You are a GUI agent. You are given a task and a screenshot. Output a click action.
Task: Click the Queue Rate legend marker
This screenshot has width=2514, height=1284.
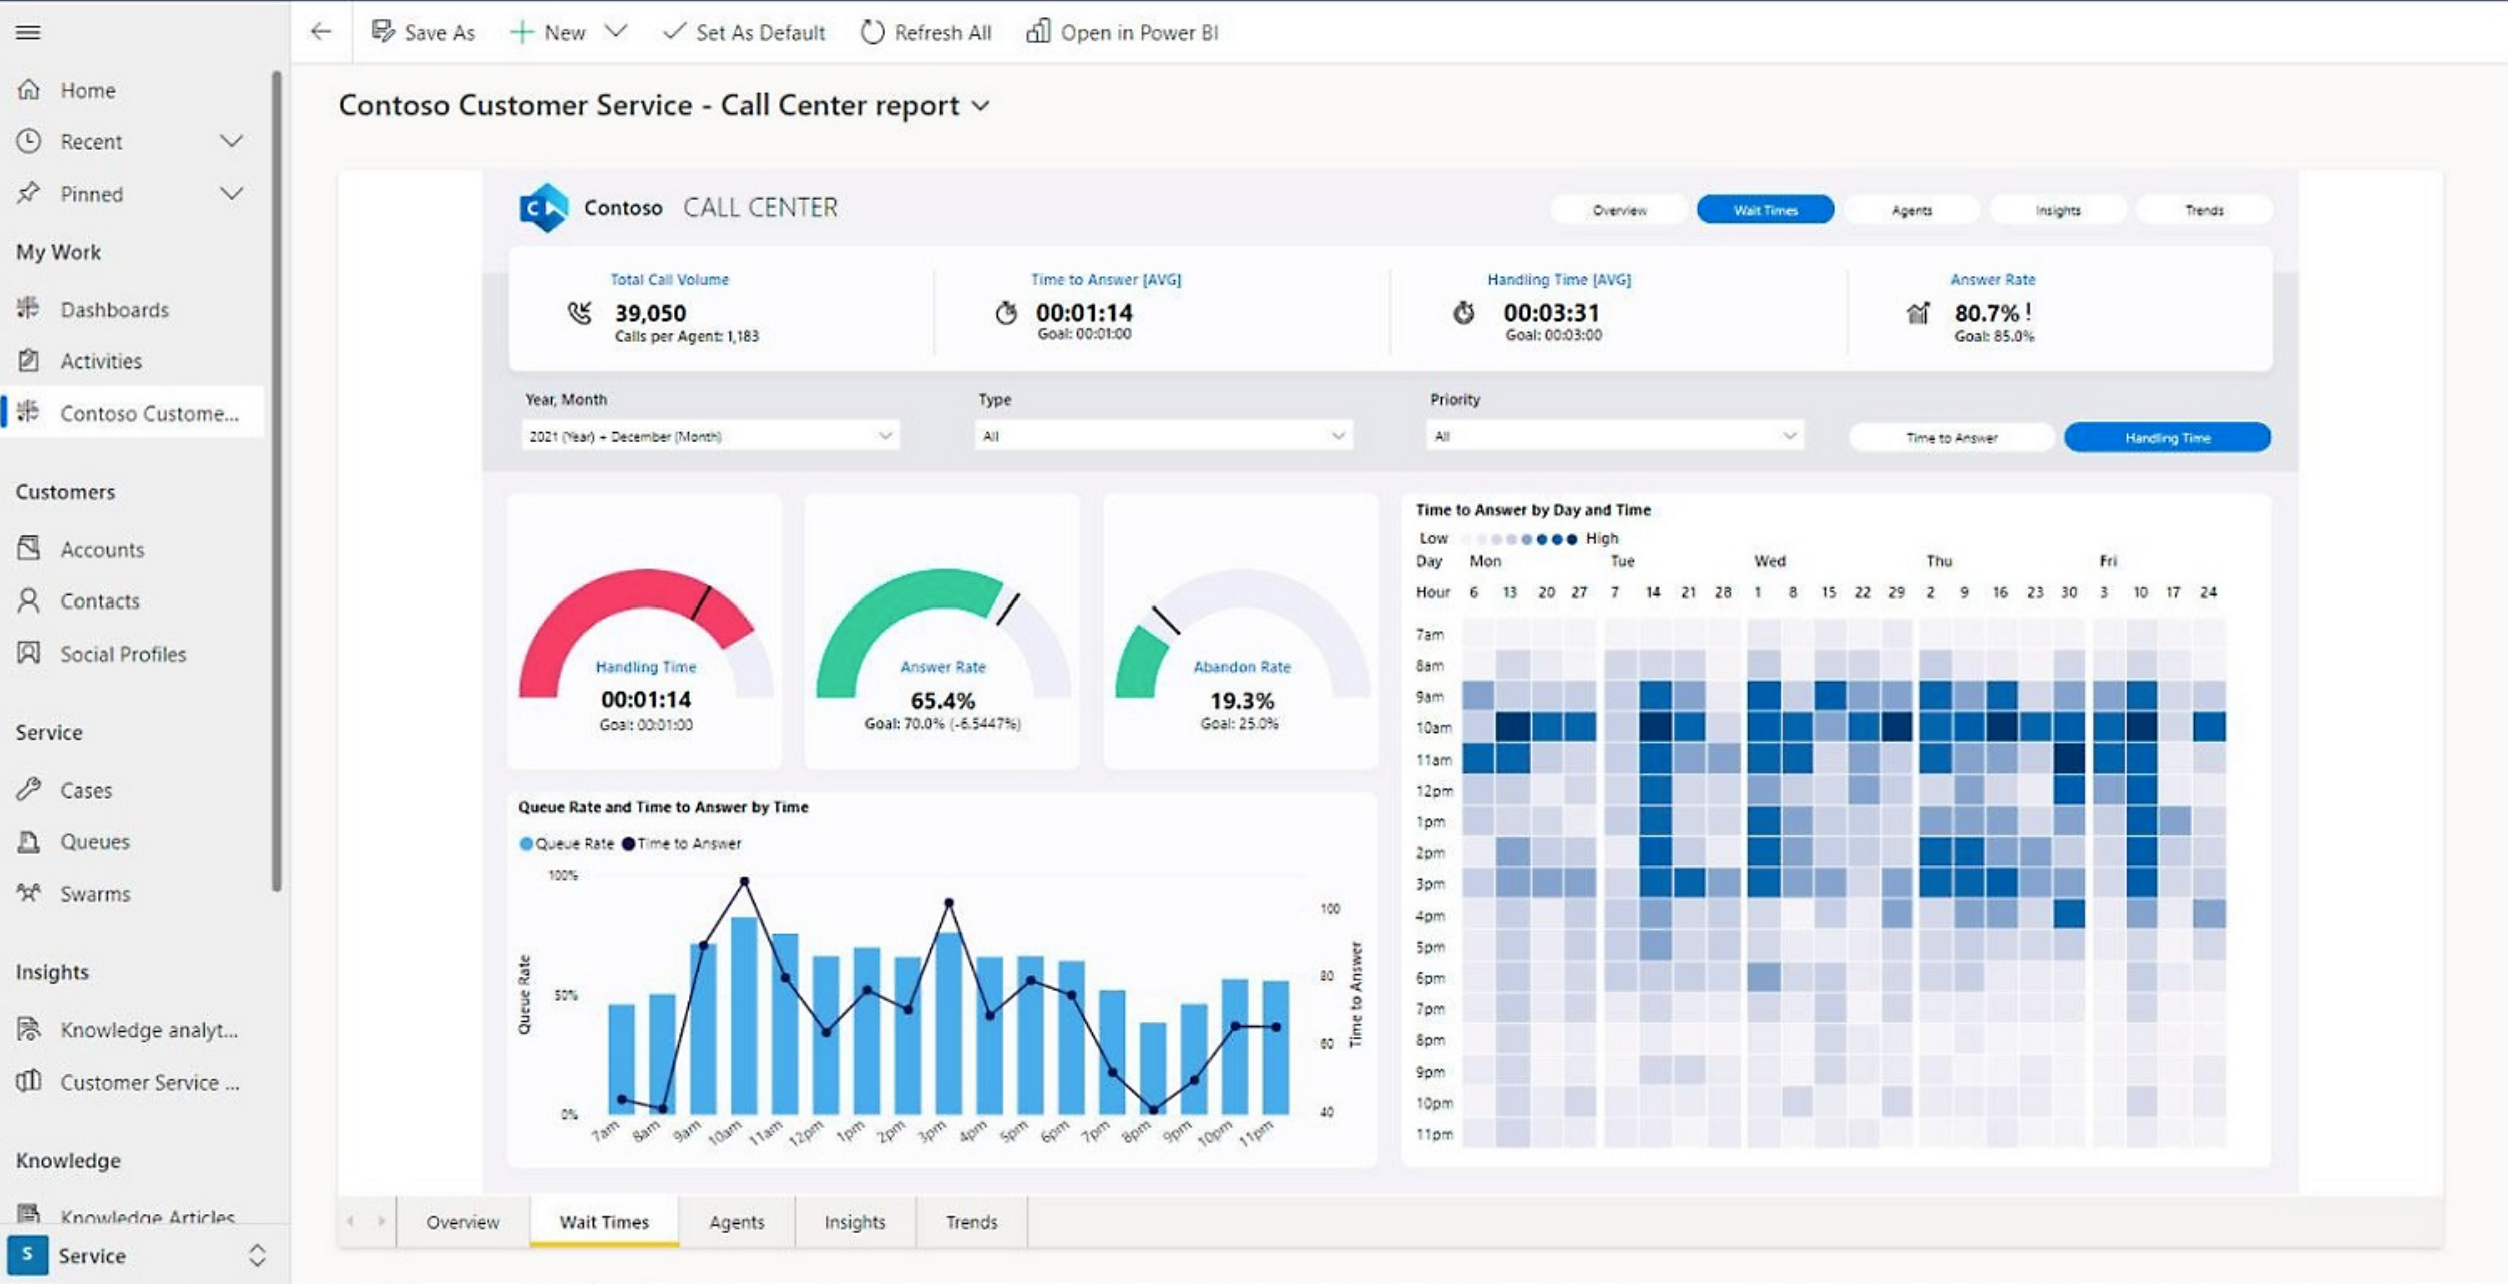tap(526, 844)
